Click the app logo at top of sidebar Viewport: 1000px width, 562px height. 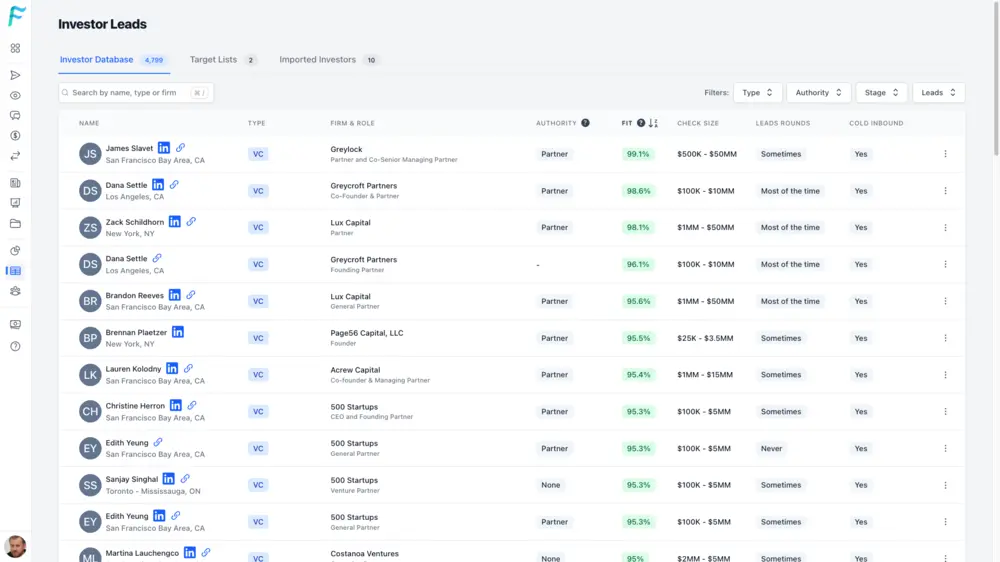(x=17, y=16)
